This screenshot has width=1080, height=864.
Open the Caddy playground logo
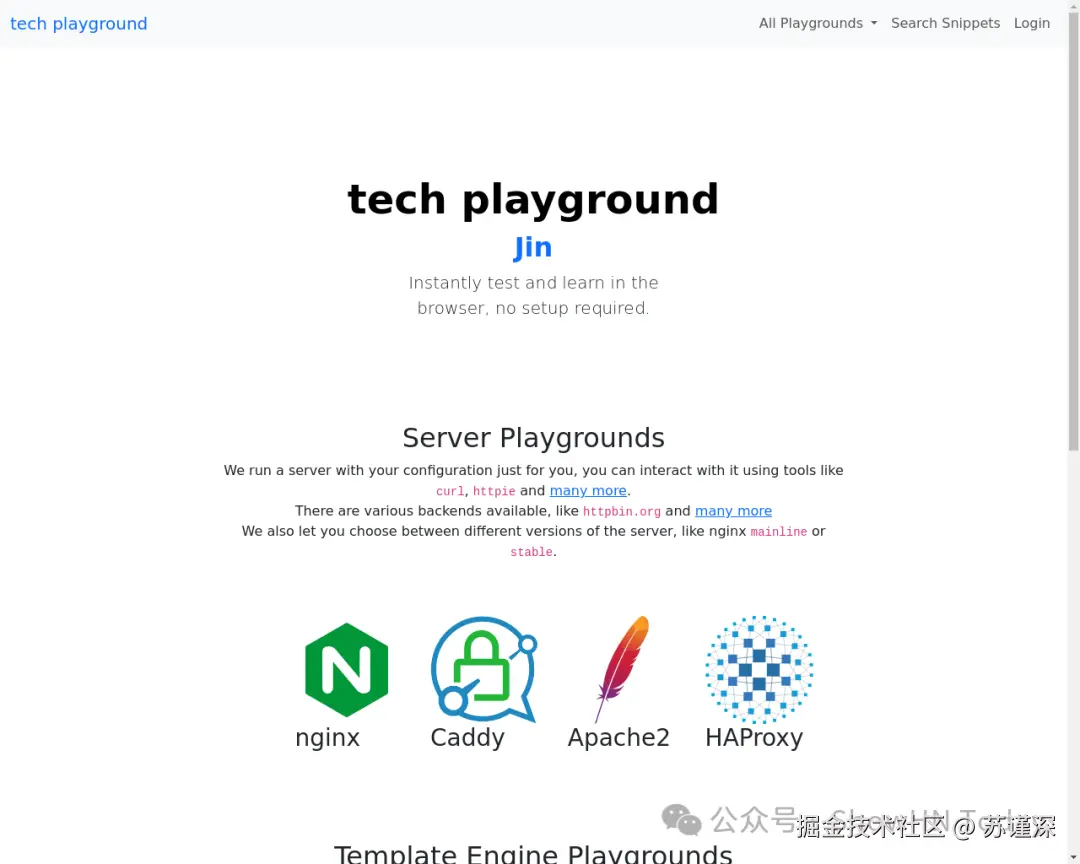pyautogui.click(x=484, y=670)
